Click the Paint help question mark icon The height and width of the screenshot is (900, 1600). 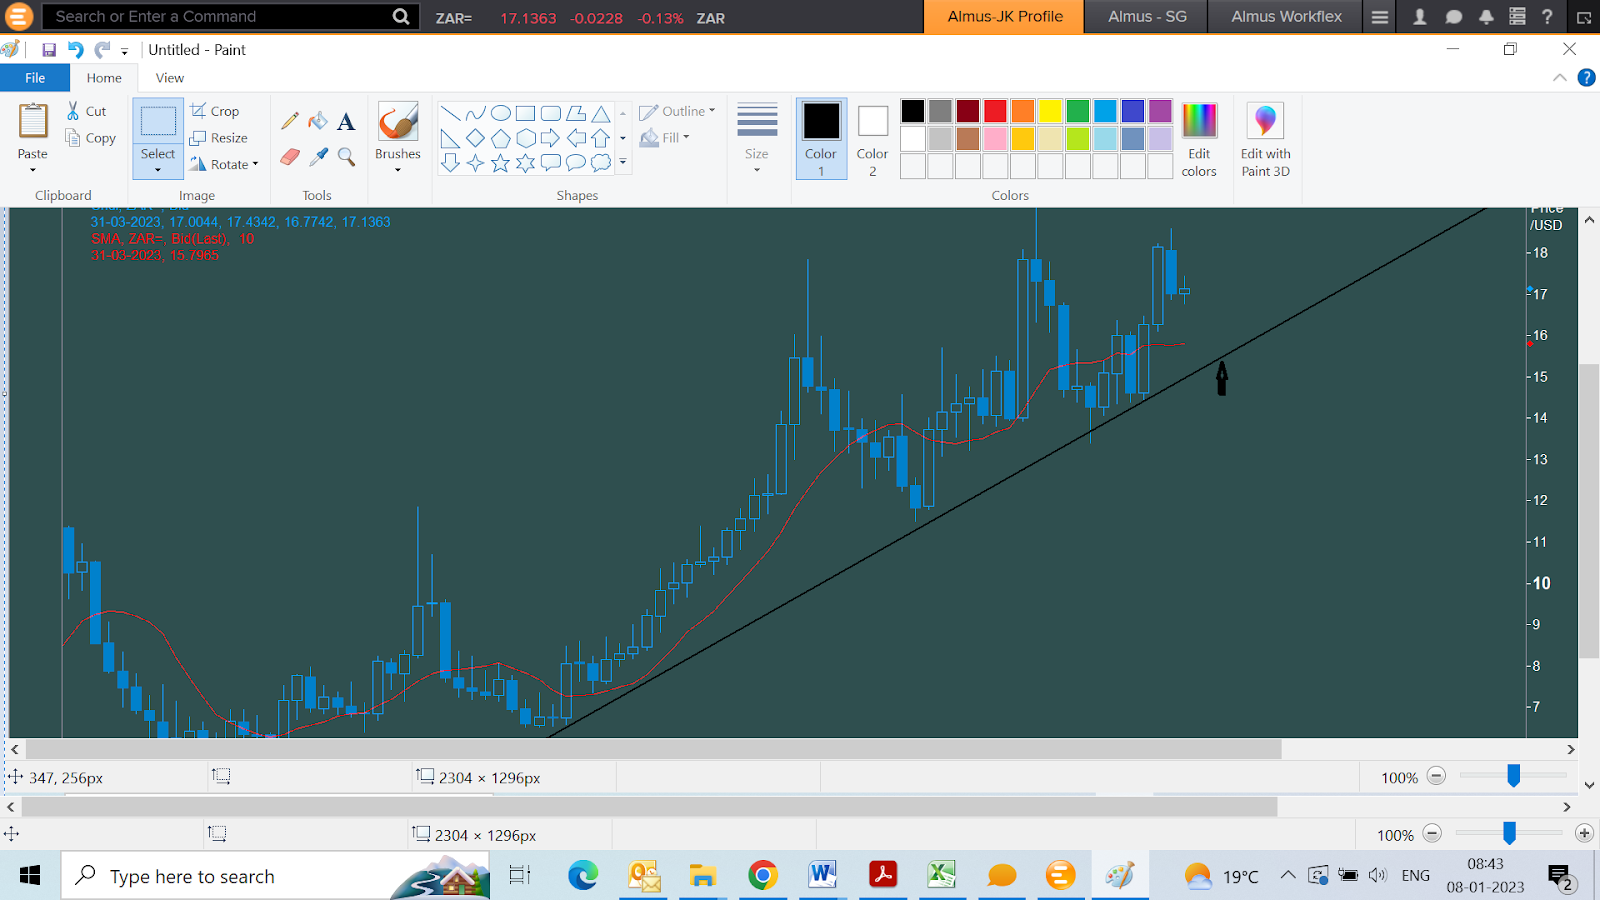coord(1586,78)
